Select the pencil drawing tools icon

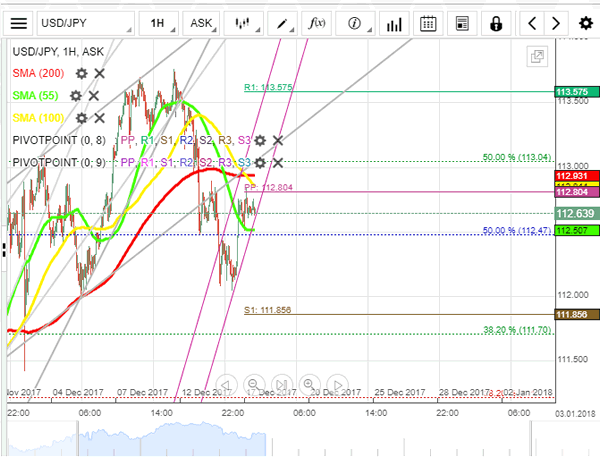click(x=284, y=22)
